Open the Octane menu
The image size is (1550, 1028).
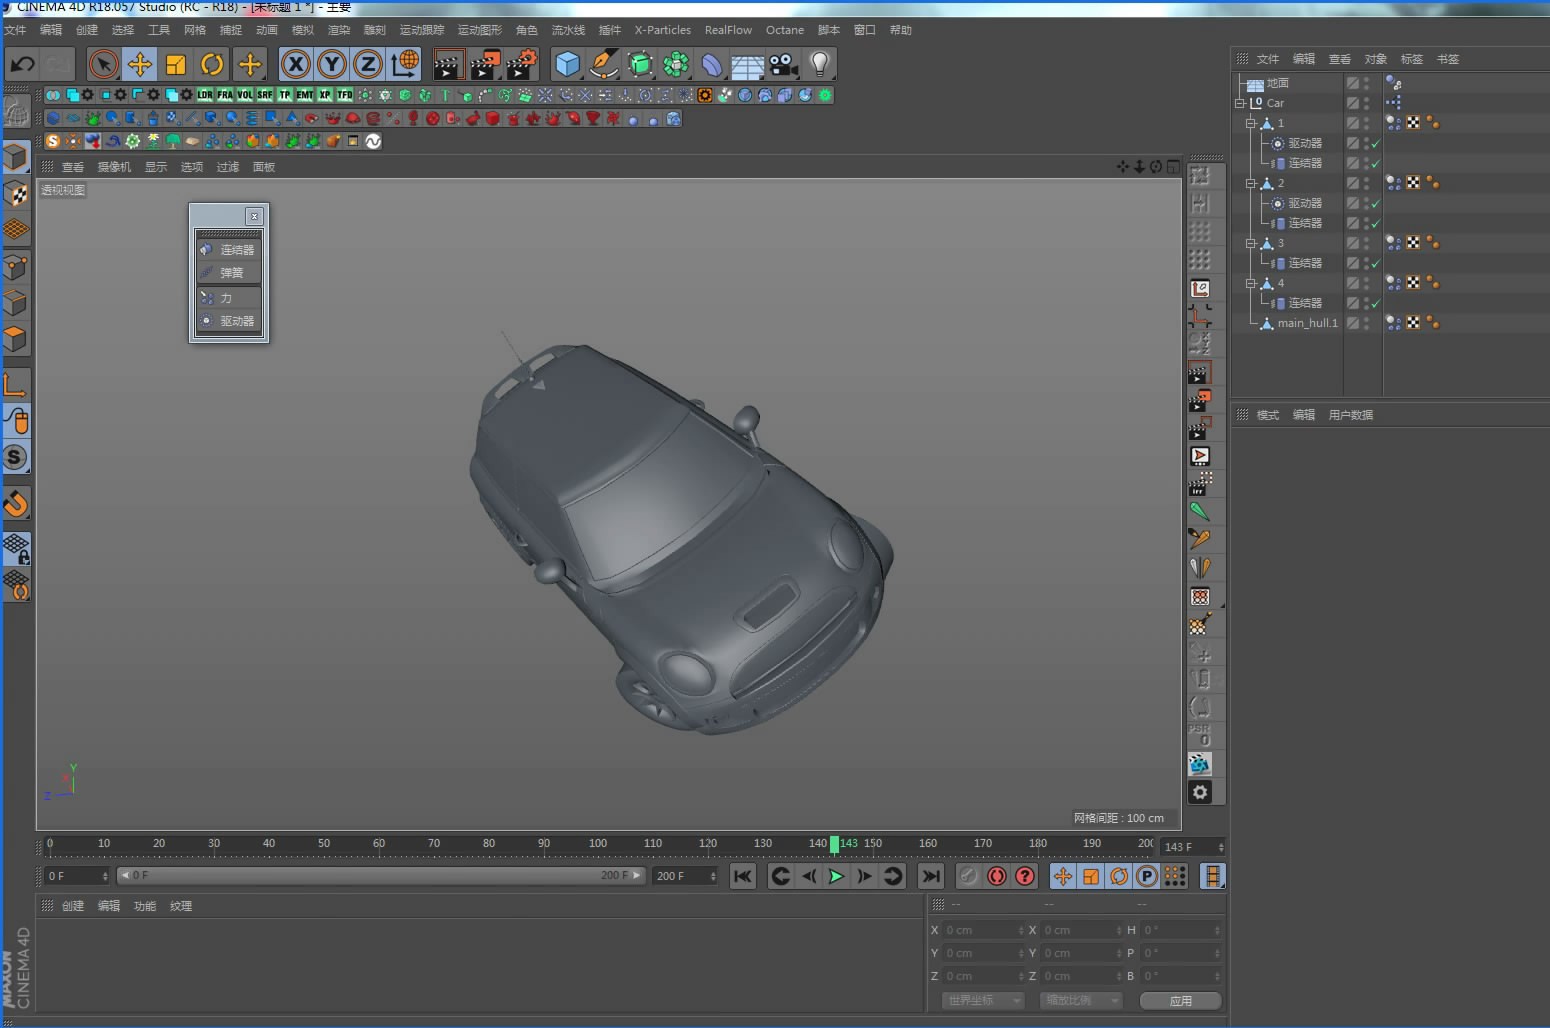coord(784,30)
